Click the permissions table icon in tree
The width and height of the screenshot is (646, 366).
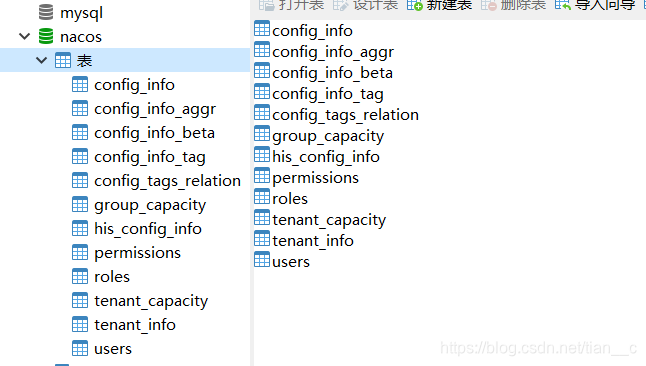click(x=80, y=252)
